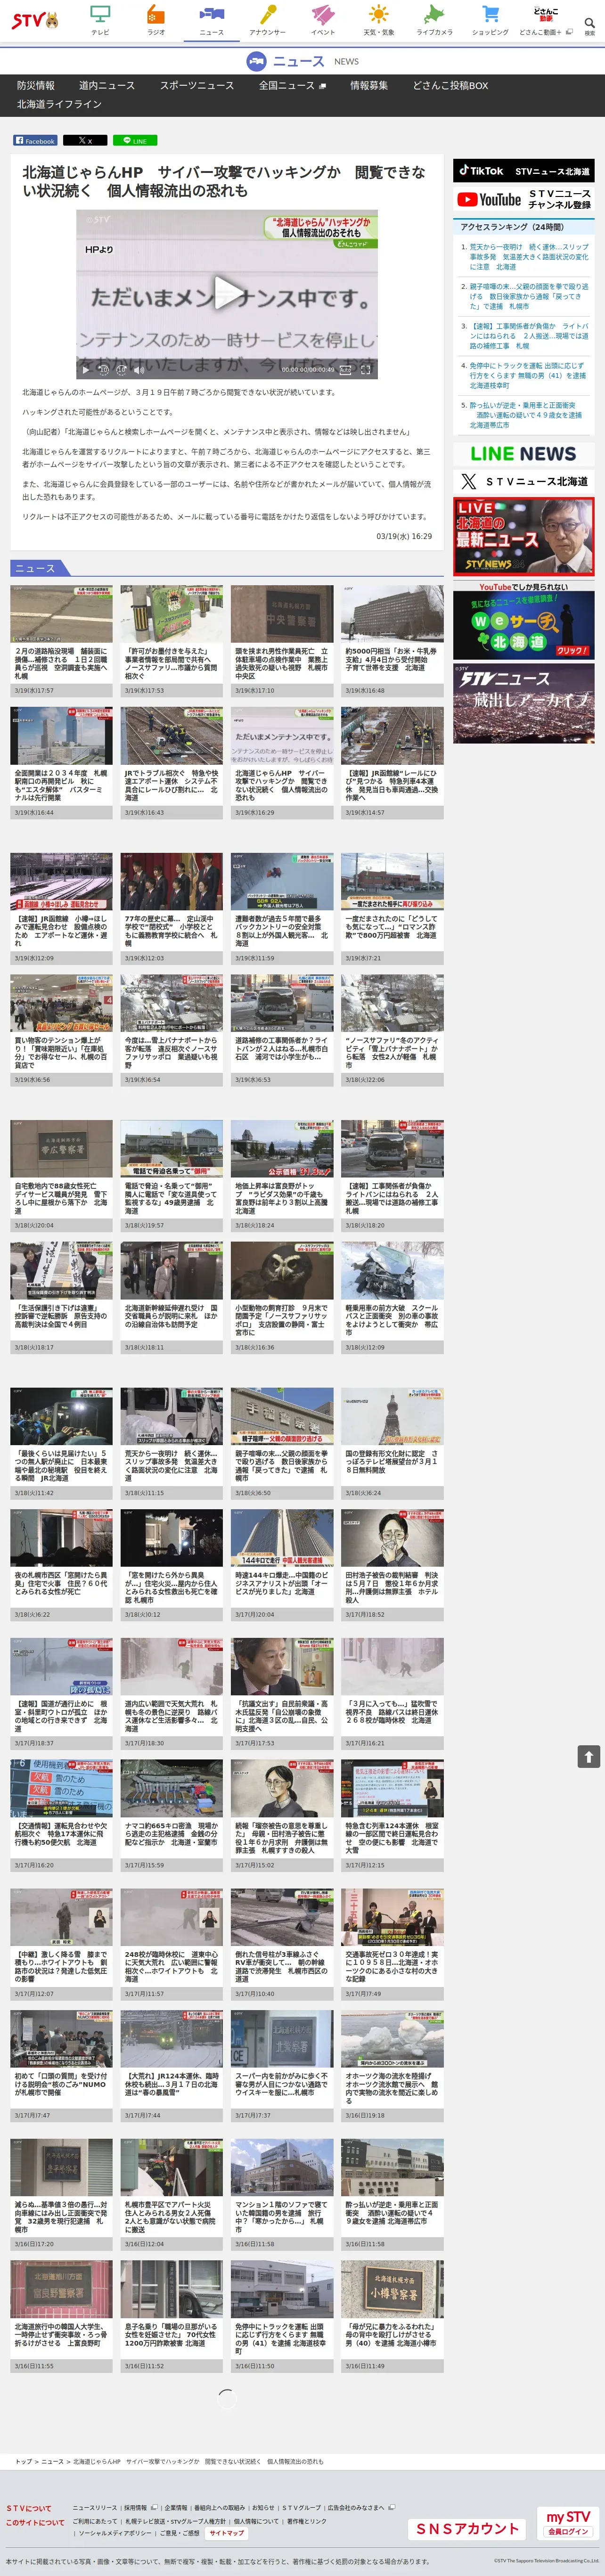This screenshot has width=605, height=2576.
Task: Open the X STVニュース北海道 banner
Action: 523,481
